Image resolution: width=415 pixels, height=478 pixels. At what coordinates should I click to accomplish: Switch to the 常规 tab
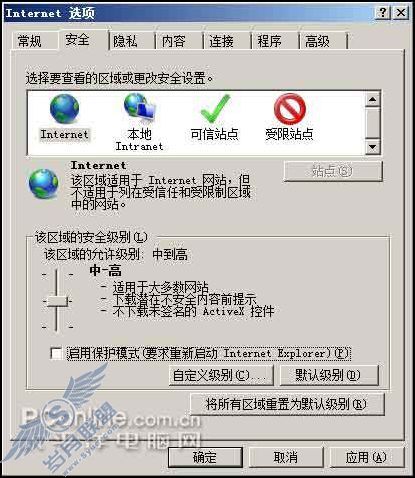(30, 41)
